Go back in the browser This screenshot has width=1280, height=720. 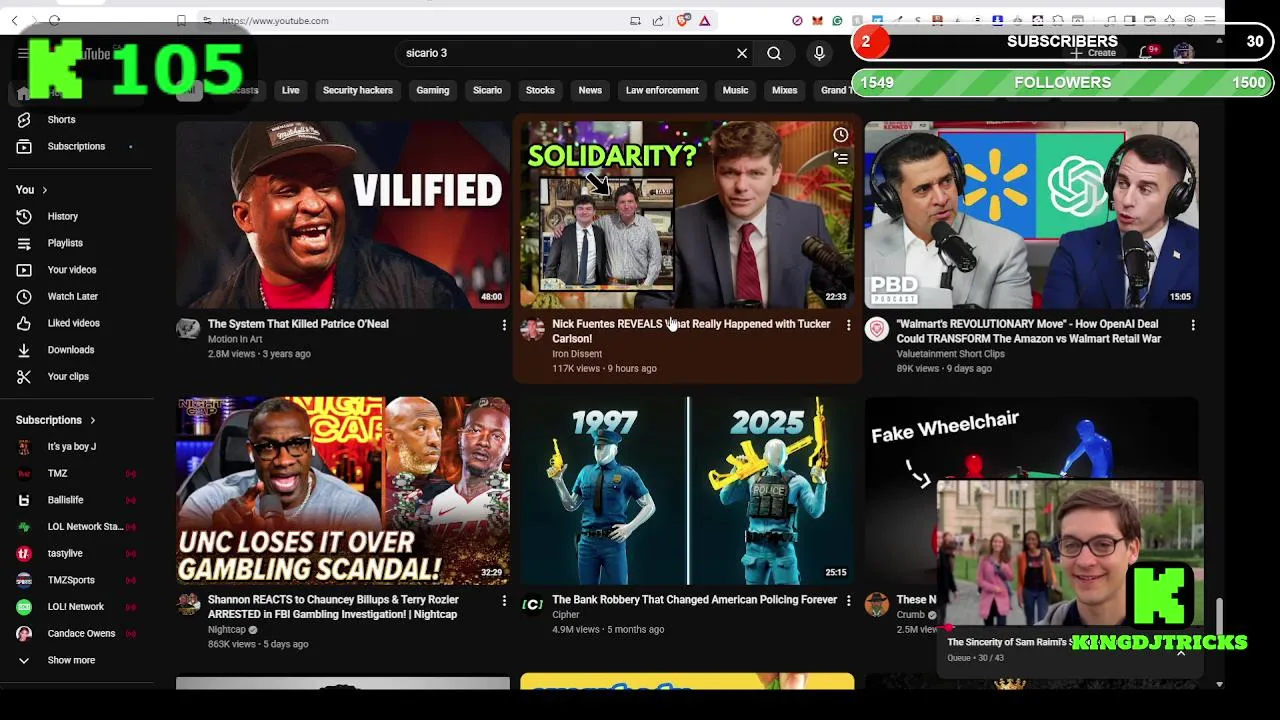14,20
